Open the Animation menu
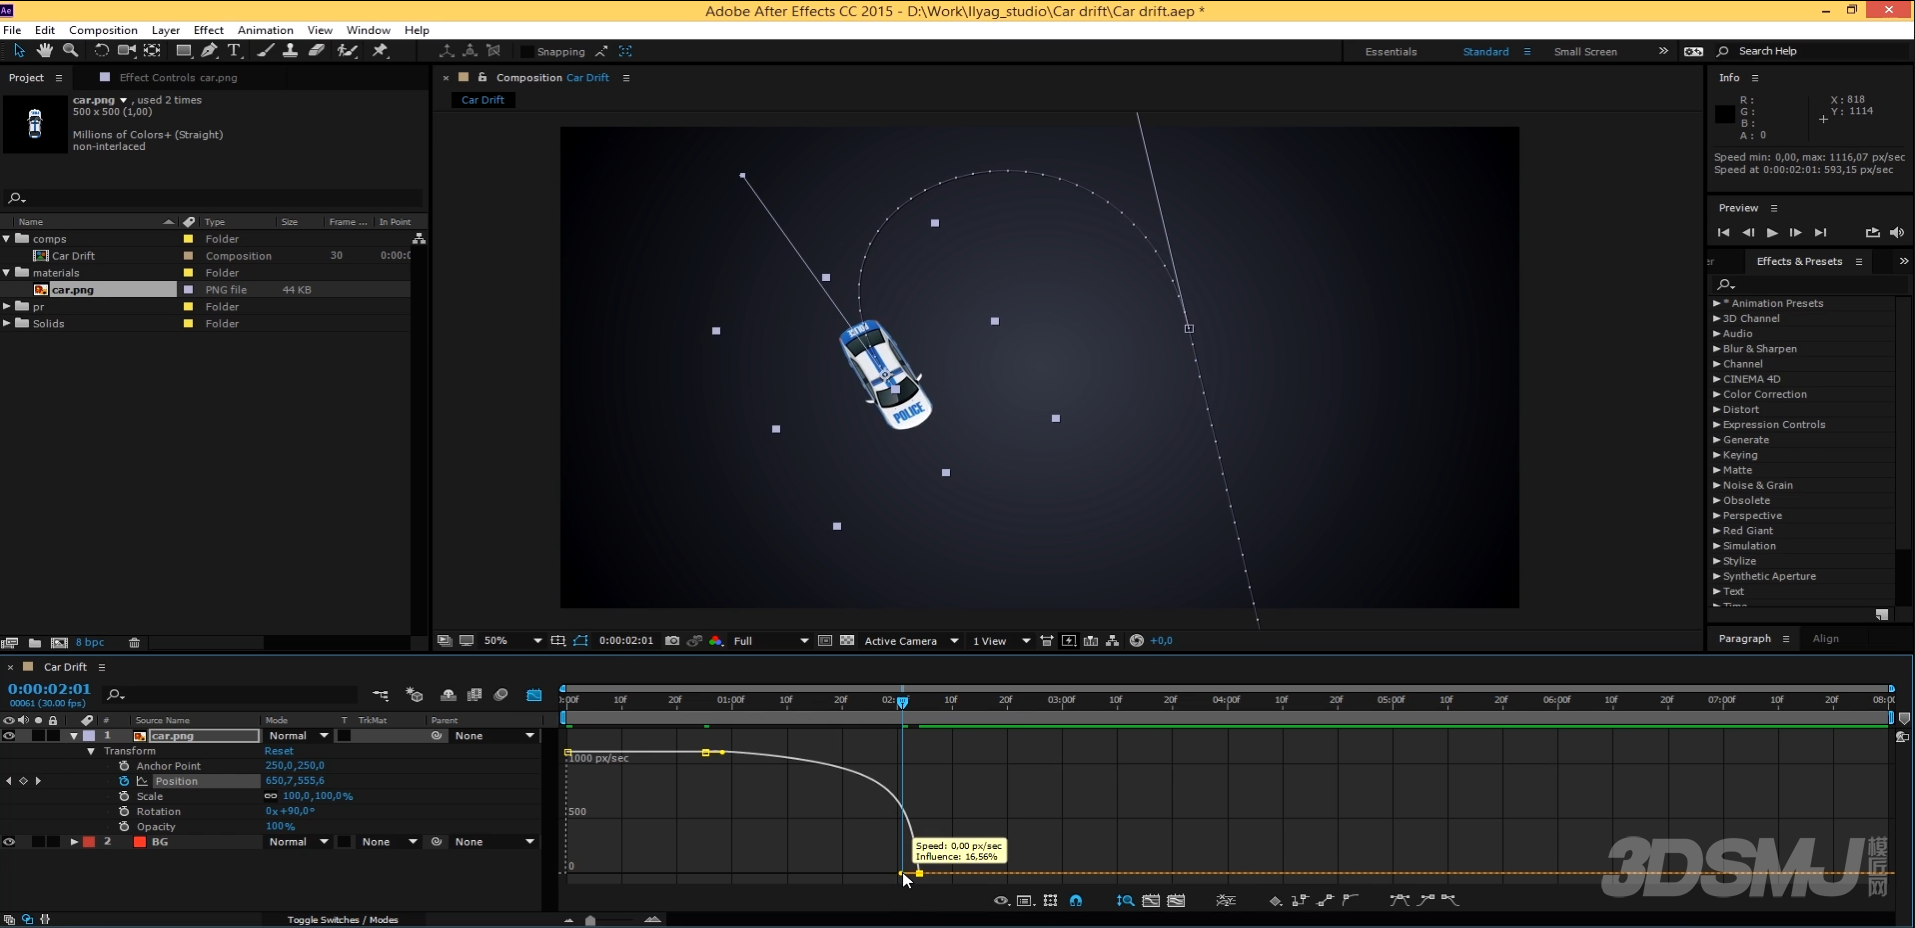Screen dimensions: 1915x928 [x=265, y=30]
